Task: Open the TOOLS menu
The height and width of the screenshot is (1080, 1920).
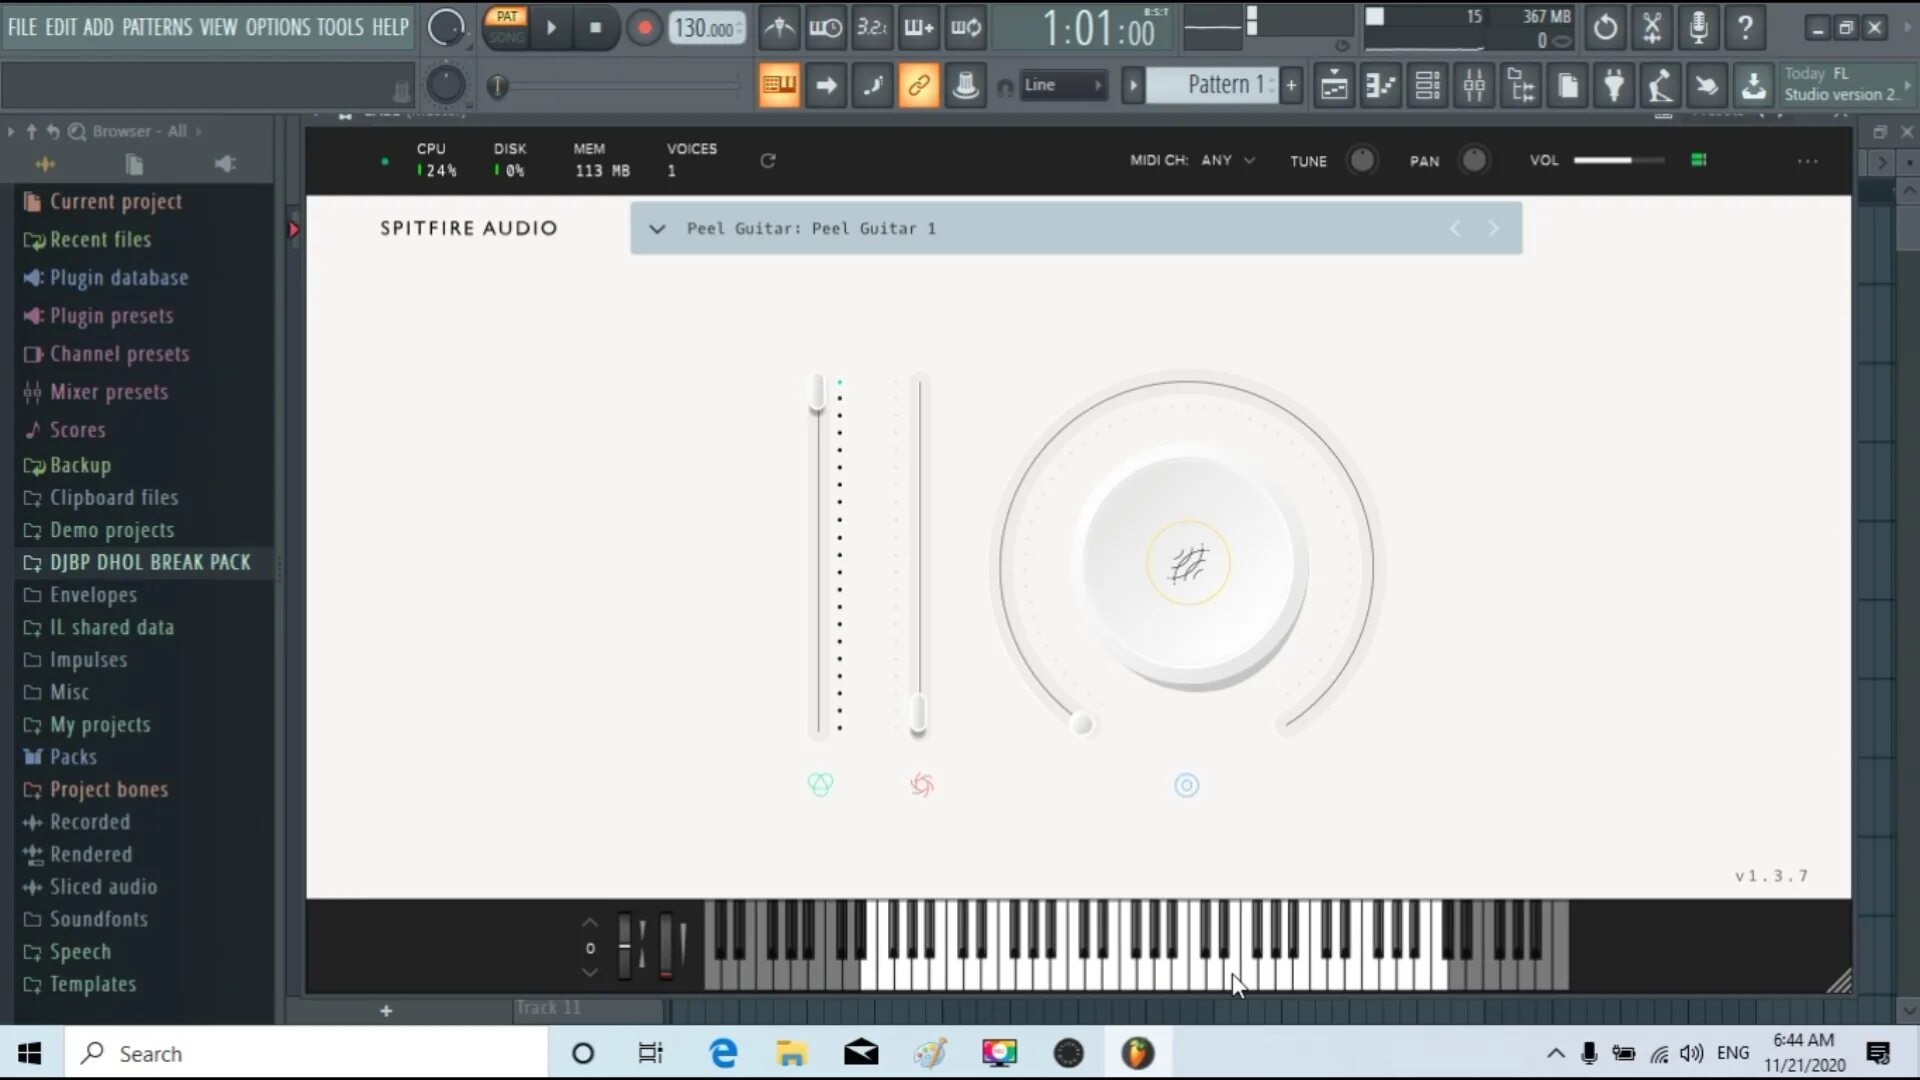Action: 340,27
